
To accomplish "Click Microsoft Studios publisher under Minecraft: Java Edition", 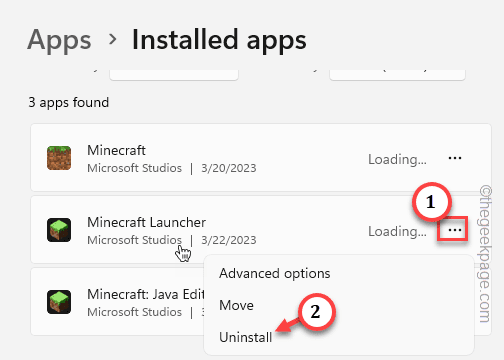I will 134,312.
